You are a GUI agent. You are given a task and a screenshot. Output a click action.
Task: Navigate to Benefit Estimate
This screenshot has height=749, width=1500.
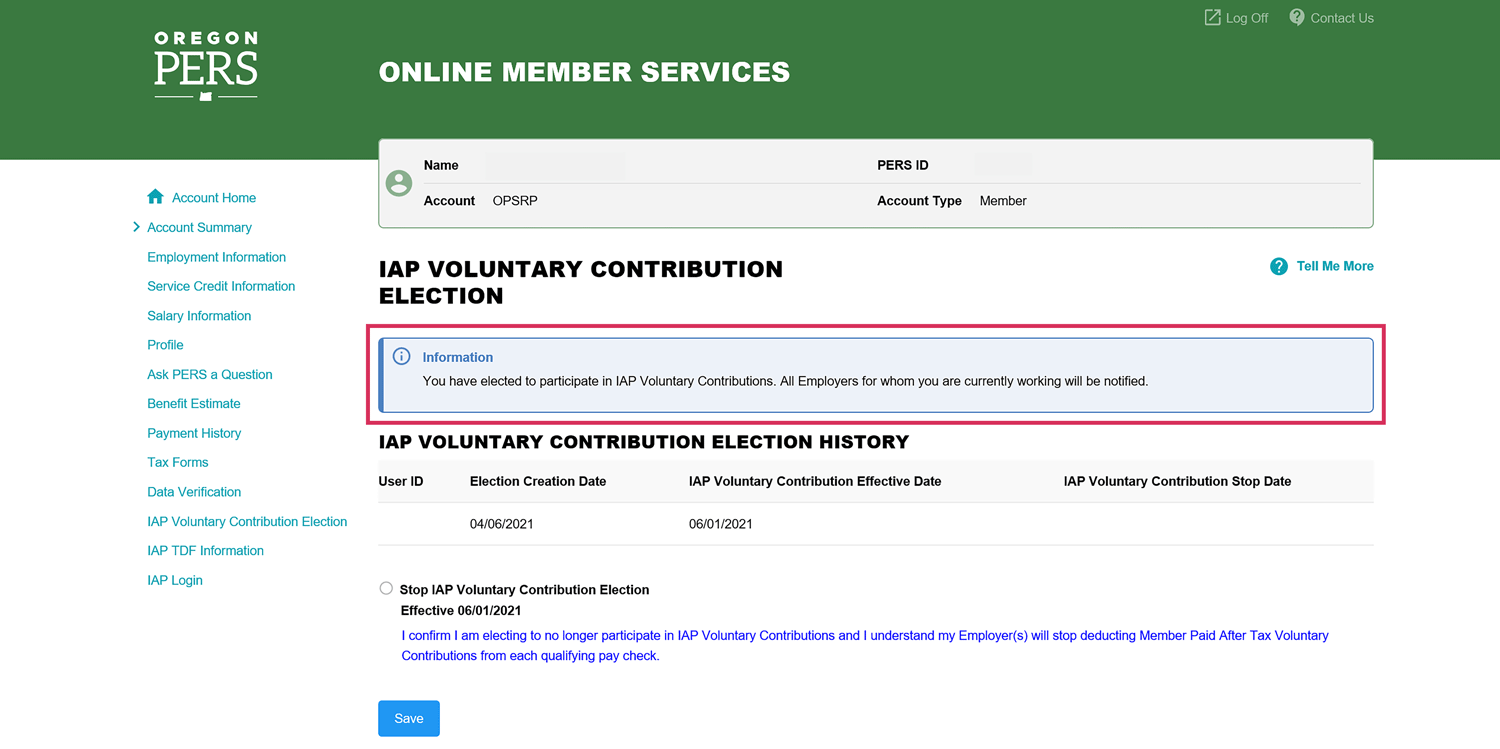(194, 404)
